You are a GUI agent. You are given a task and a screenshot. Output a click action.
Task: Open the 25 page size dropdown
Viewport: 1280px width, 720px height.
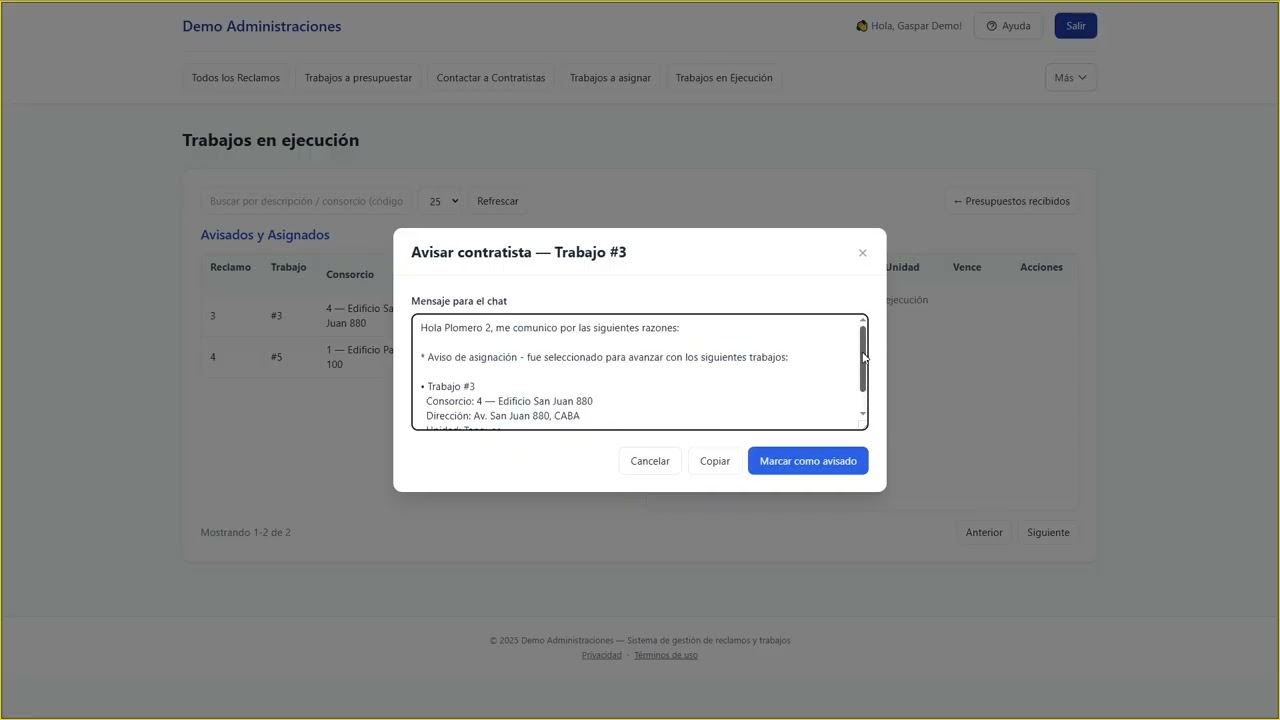tap(442, 201)
